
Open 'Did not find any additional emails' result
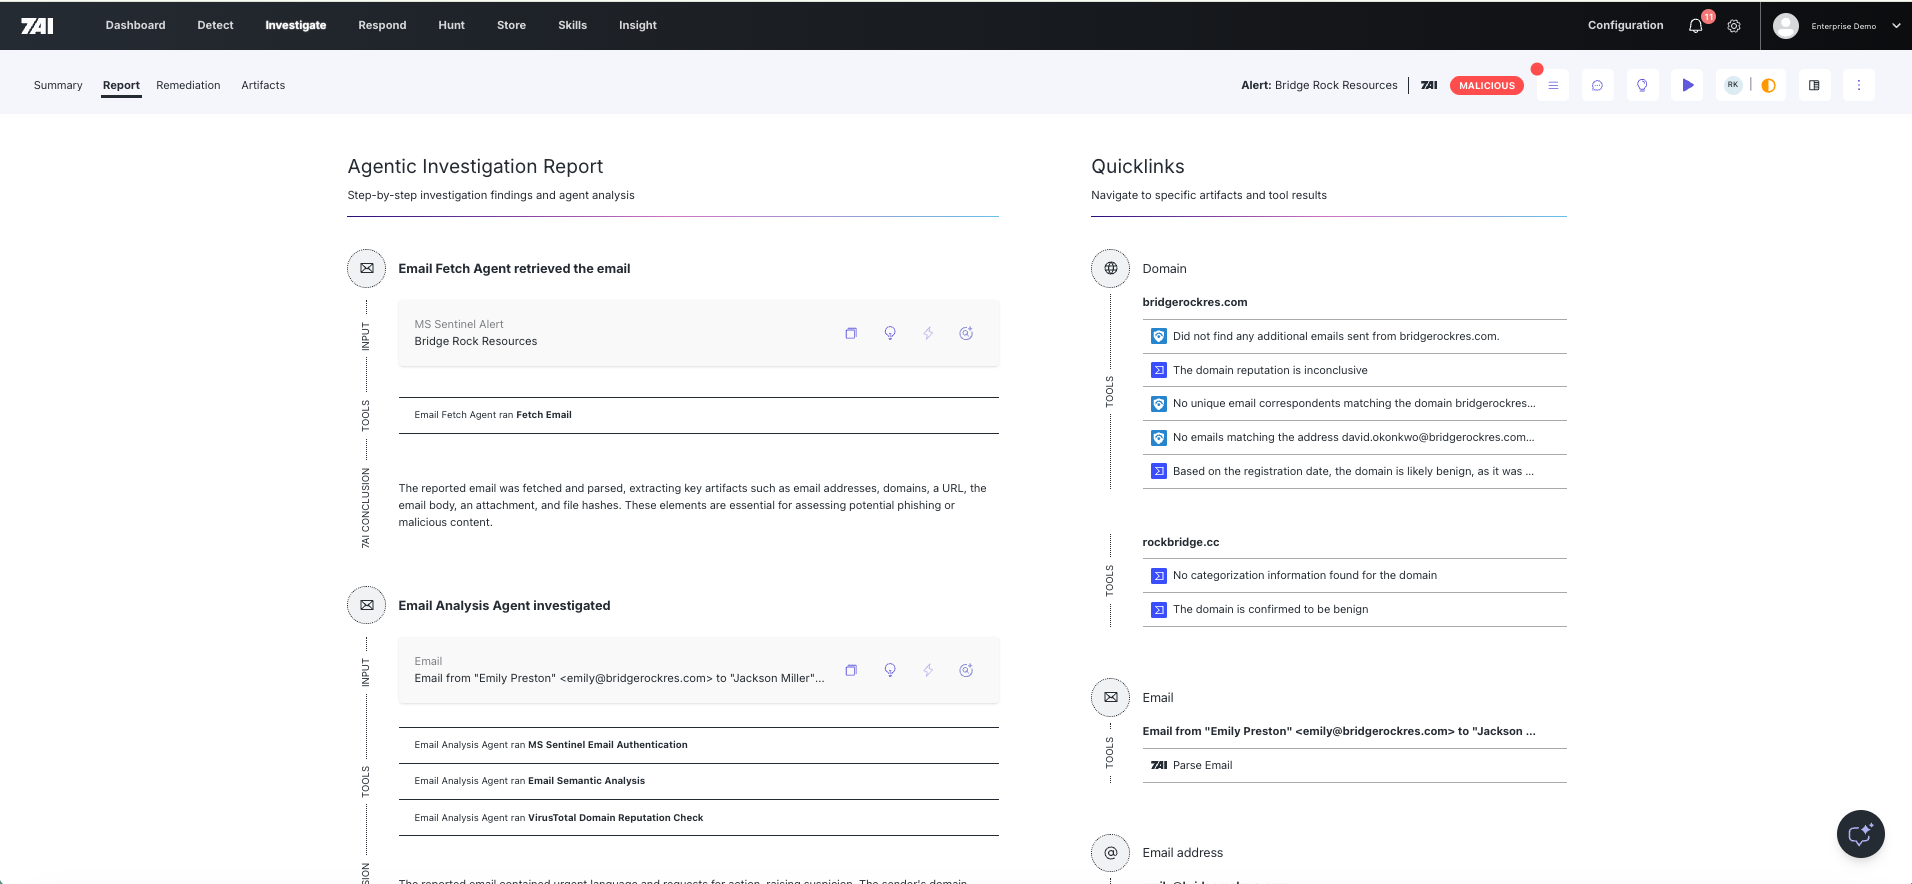pyautogui.click(x=1355, y=336)
